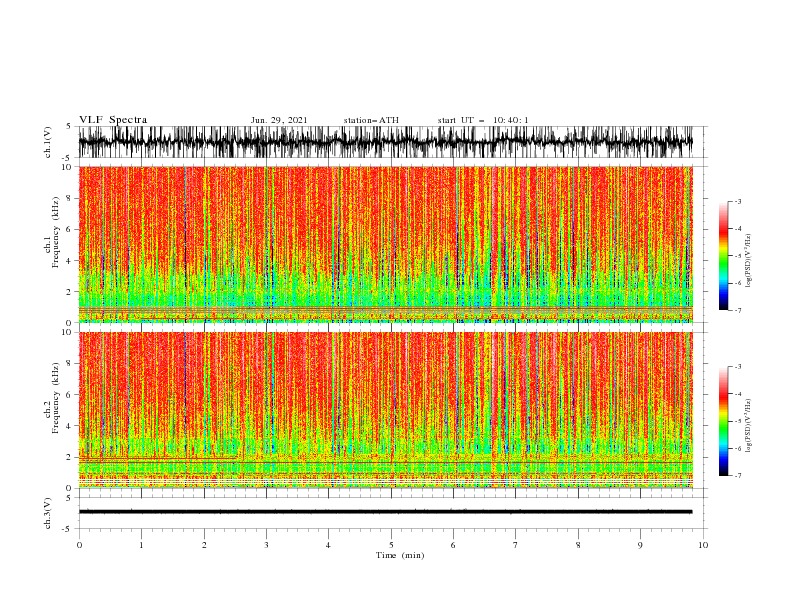
Task: Click ch.2 frequency tick label '4'
Action: [x=70, y=426]
